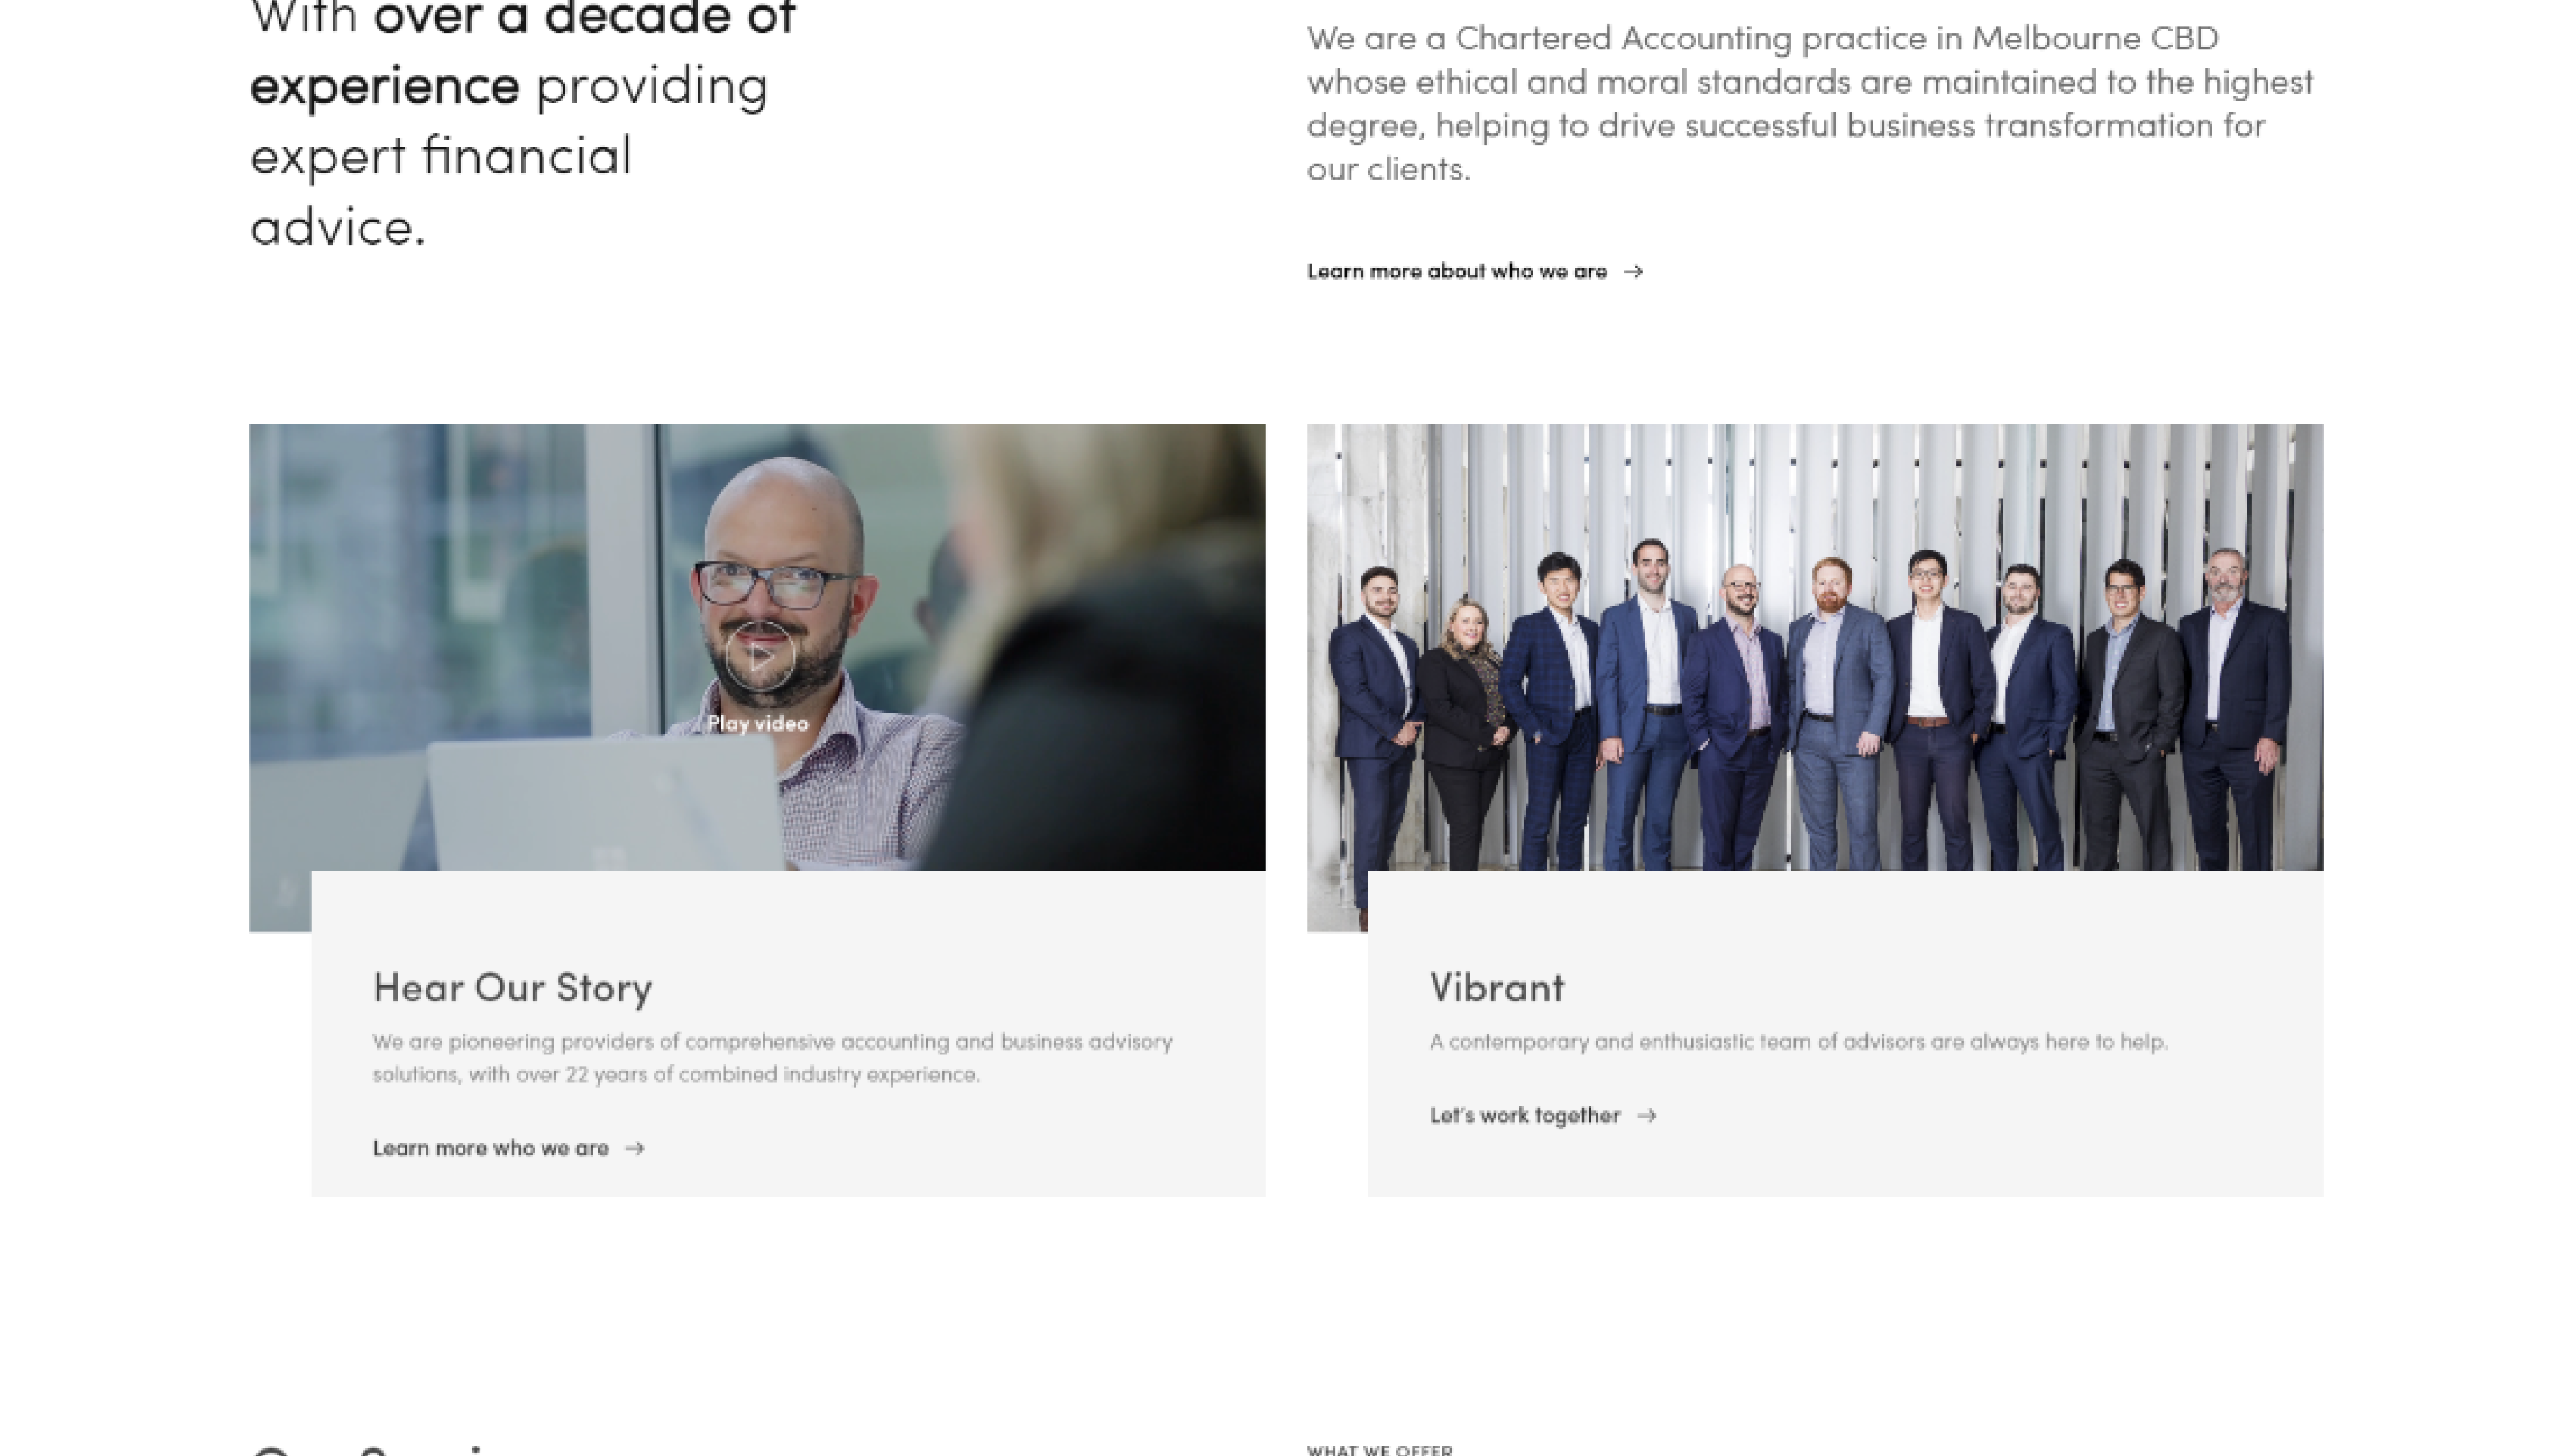Click arrow icon after 'Let's work together'
The image size is (2573, 1456).
(x=1647, y=1116)
